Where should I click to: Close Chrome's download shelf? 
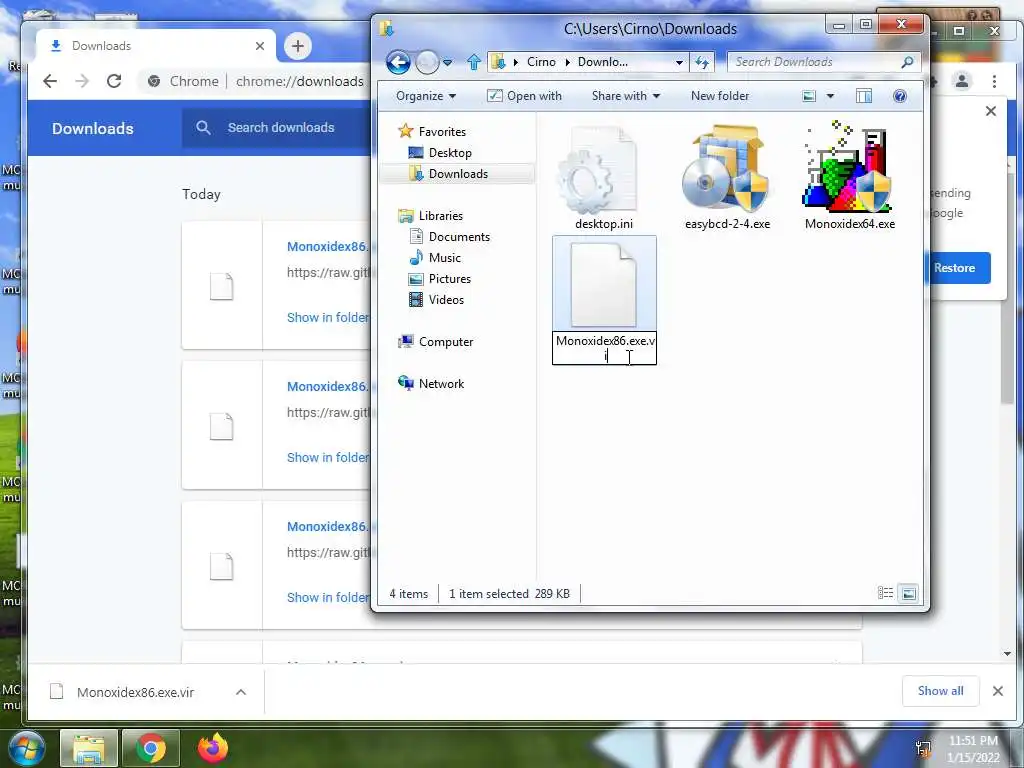(997, 691)
